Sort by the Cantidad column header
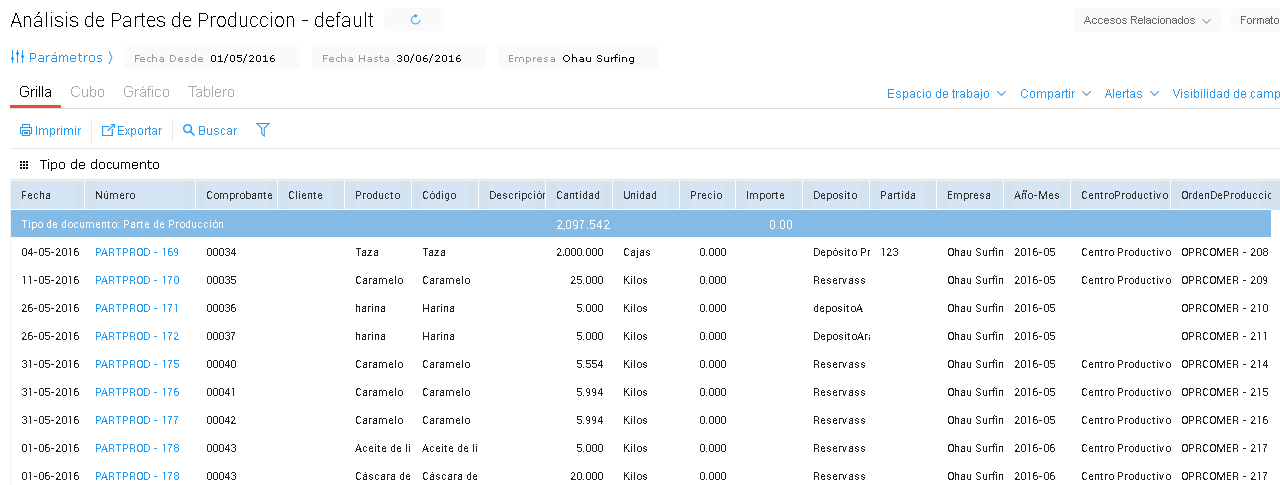This screenshot has height=485, width=1280. click(x=578, y=195)
